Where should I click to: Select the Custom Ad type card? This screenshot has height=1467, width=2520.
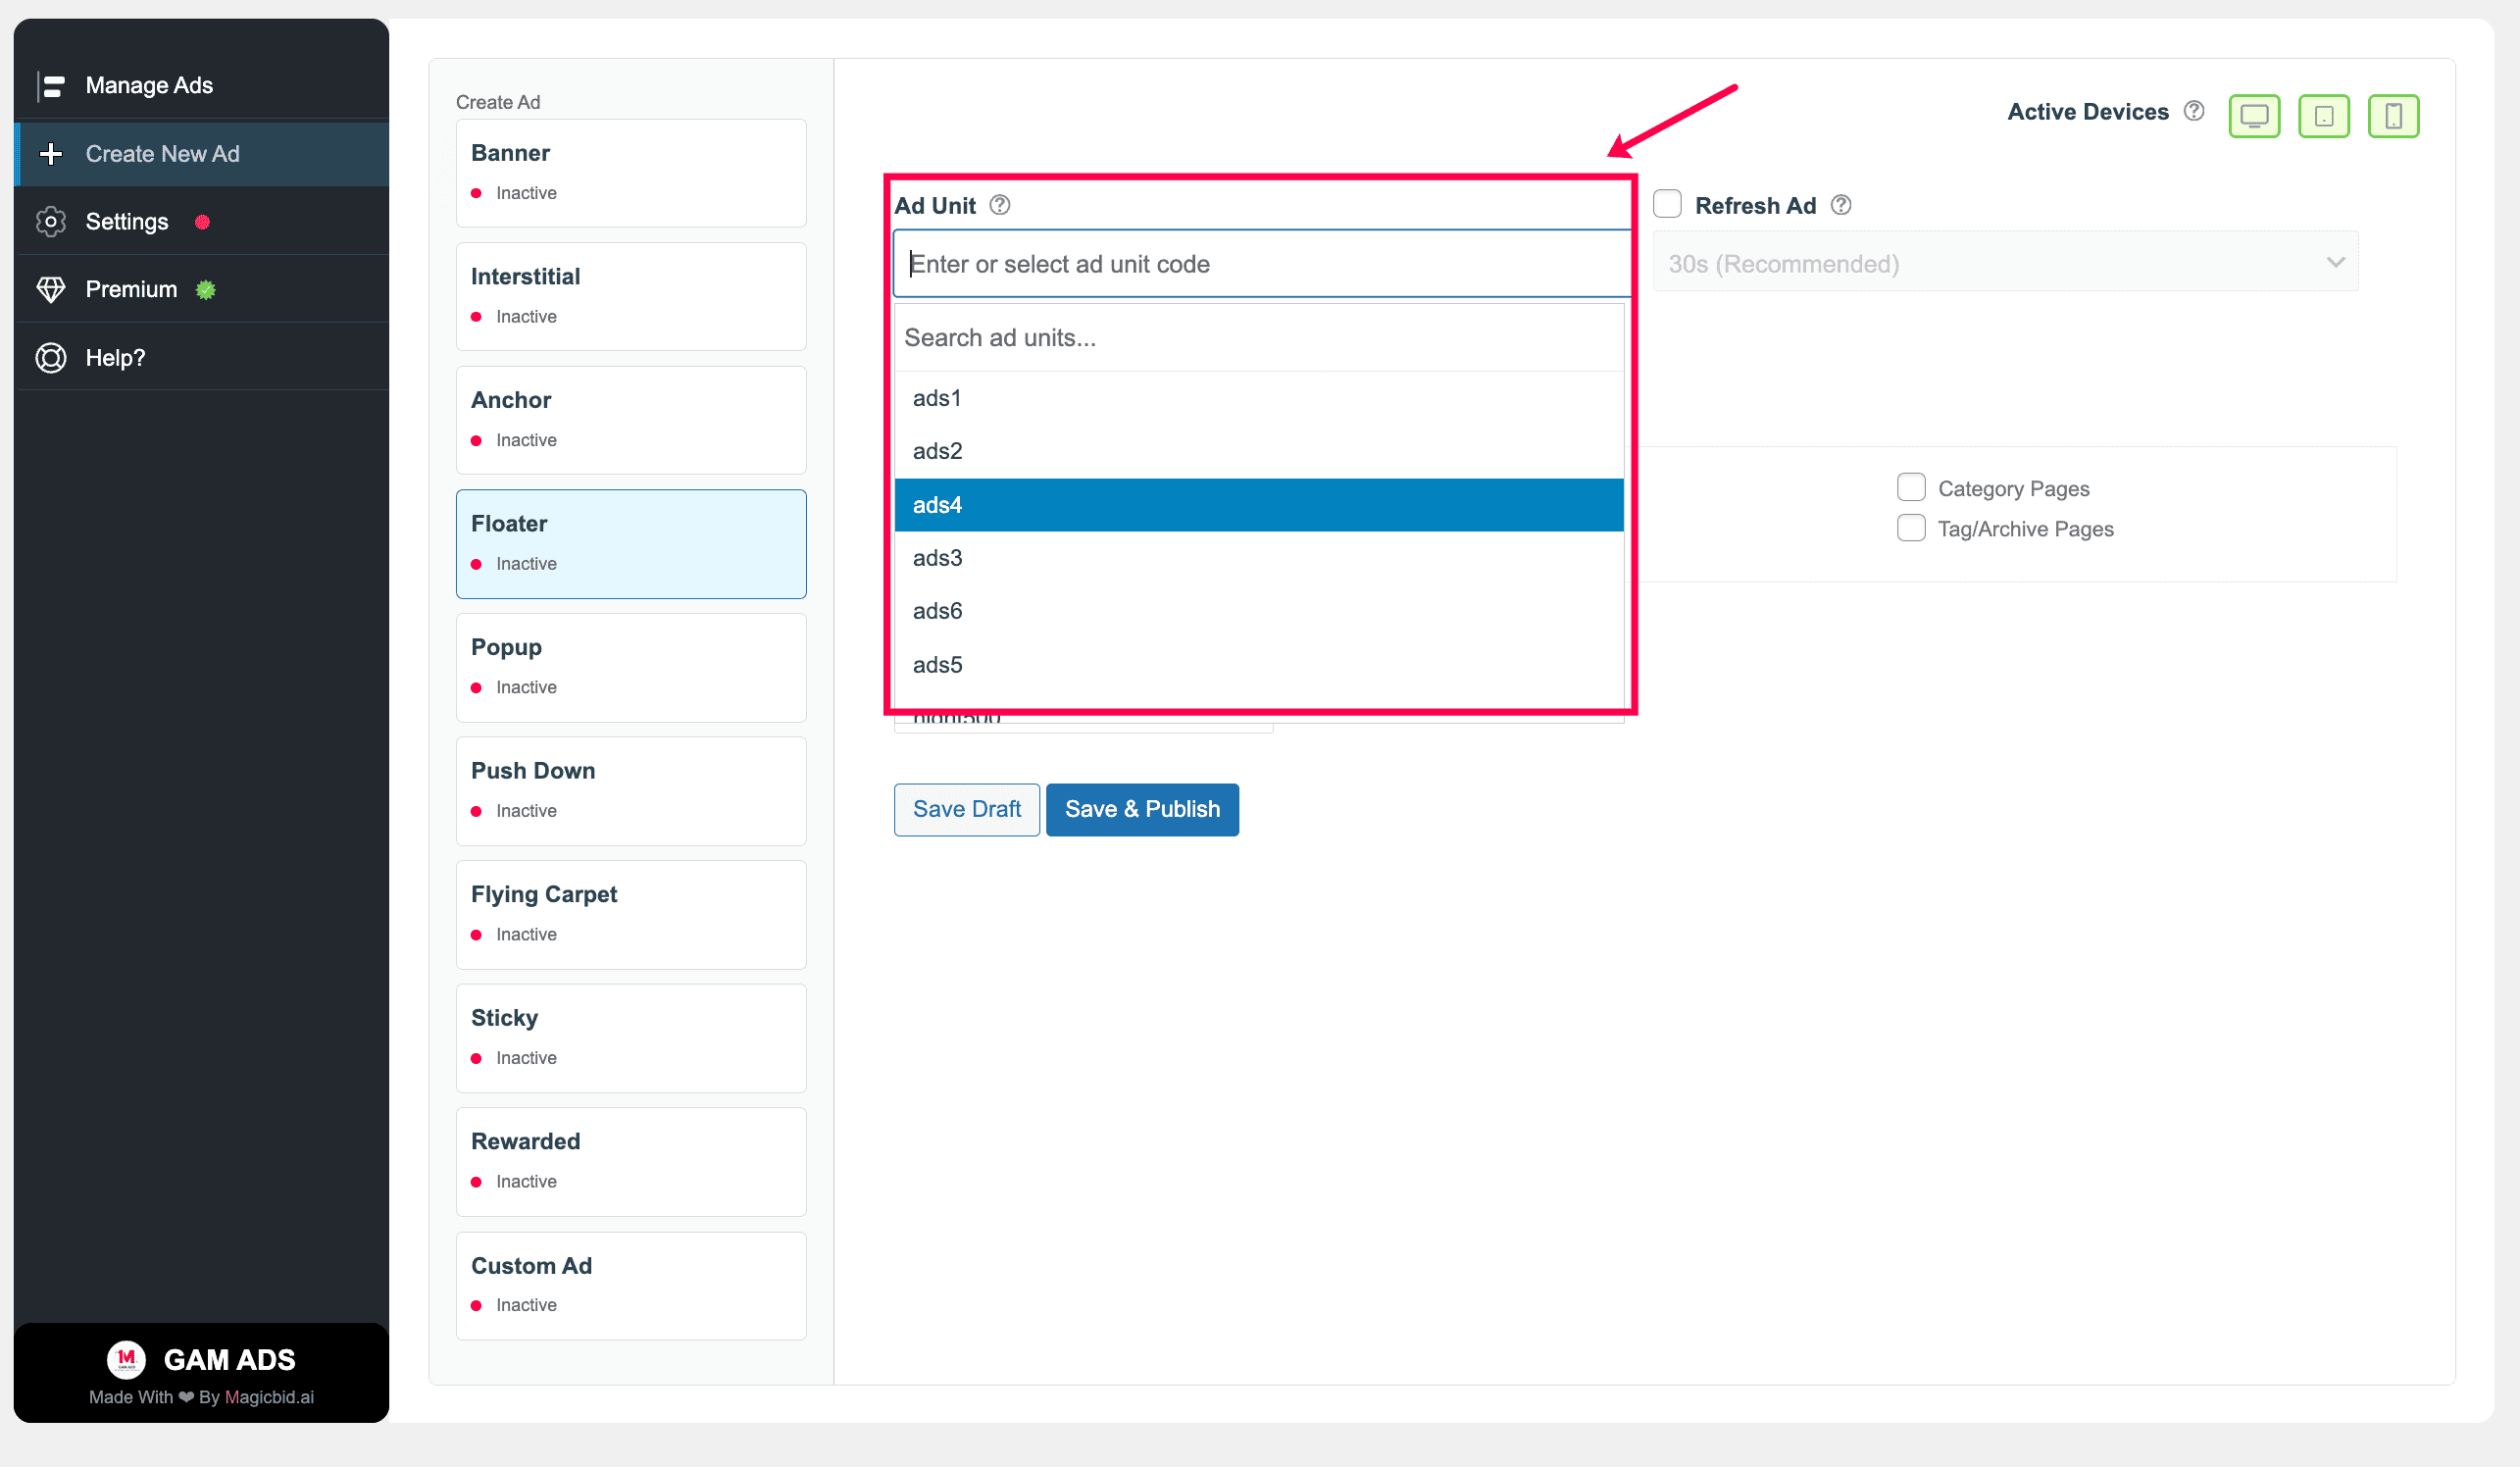pyautogui.click(x=631, y=1285)
